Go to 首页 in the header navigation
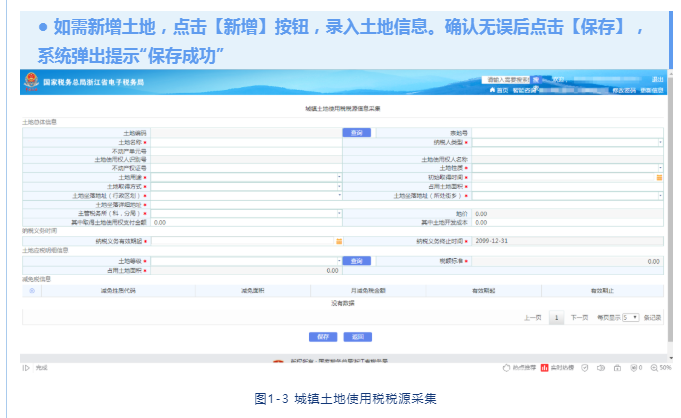The image size is (681, 418). [502, 90]
